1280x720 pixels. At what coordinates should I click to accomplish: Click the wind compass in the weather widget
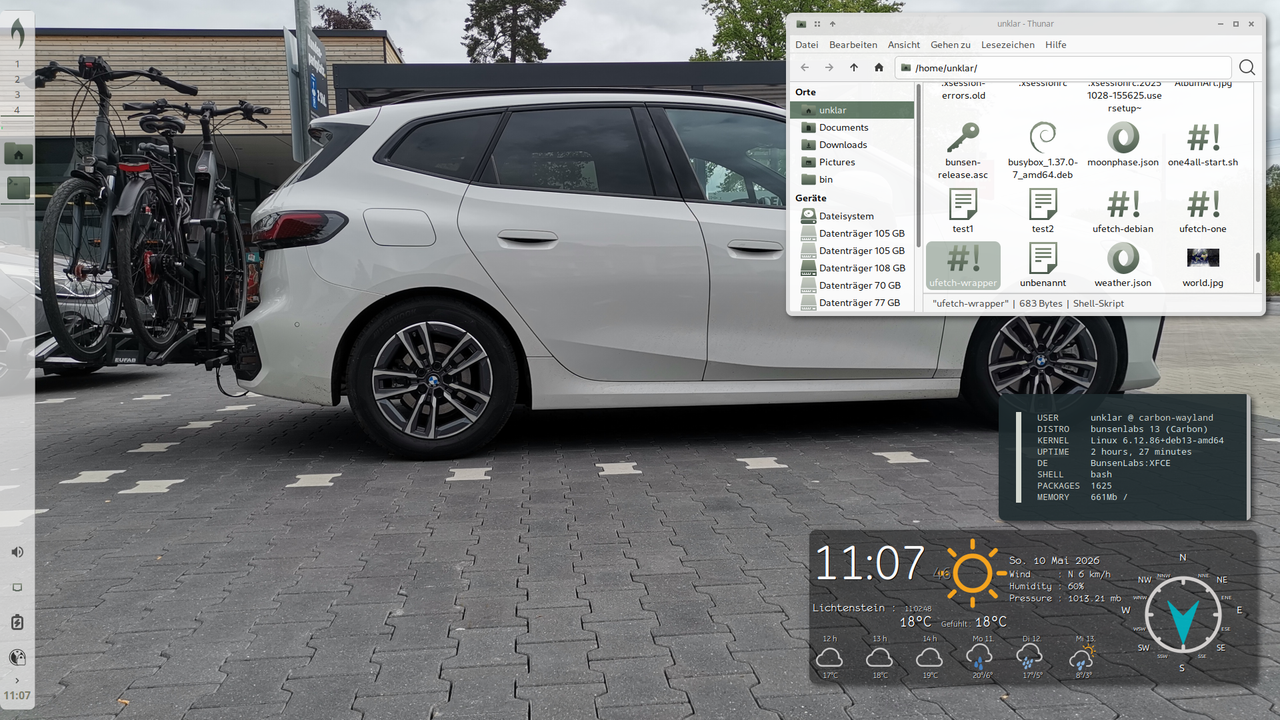tap(1183, 615)
